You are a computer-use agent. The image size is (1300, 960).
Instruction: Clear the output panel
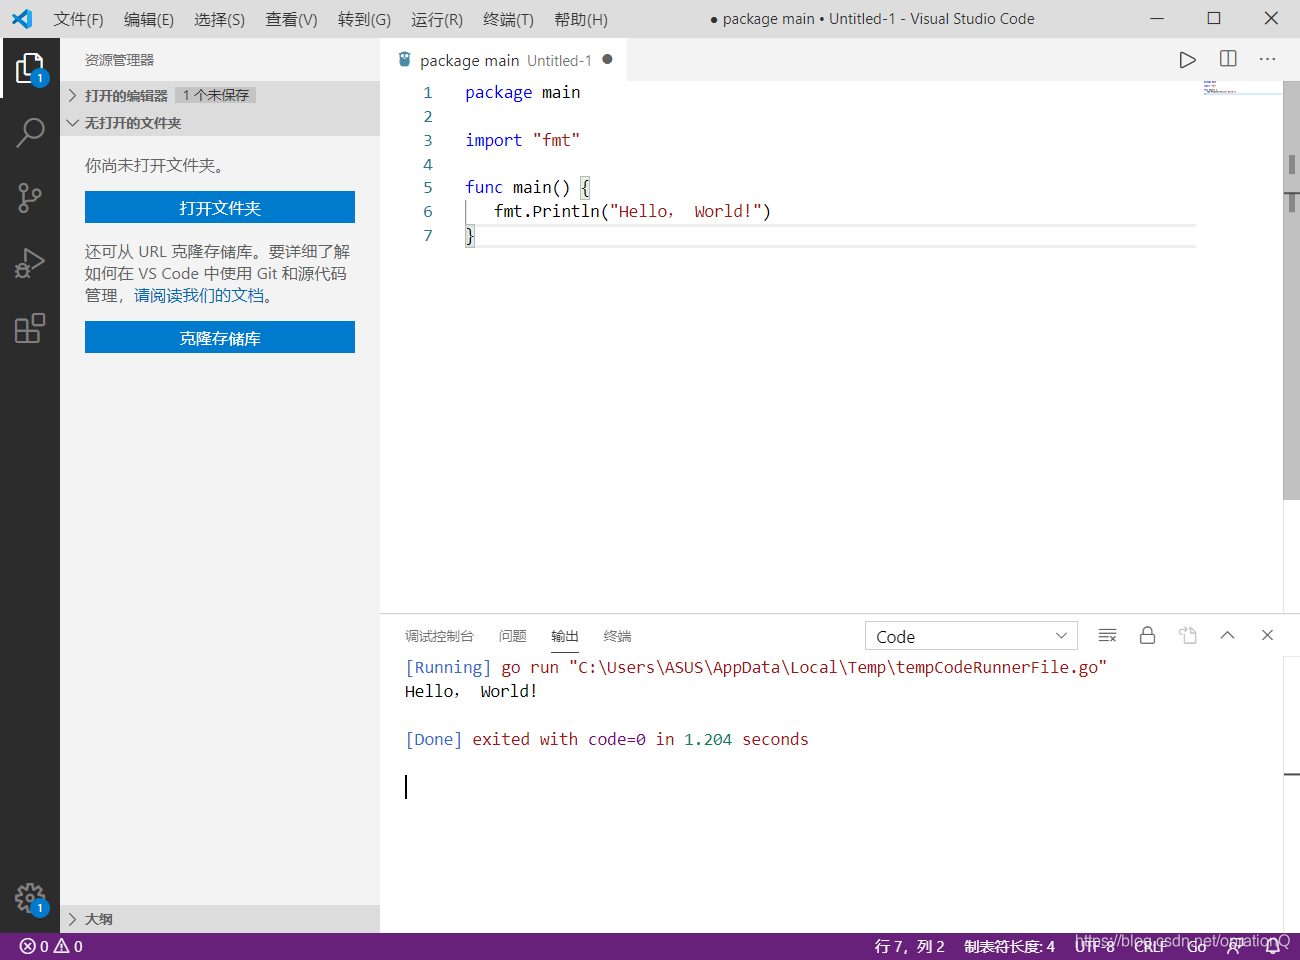tap(1107, 636)
